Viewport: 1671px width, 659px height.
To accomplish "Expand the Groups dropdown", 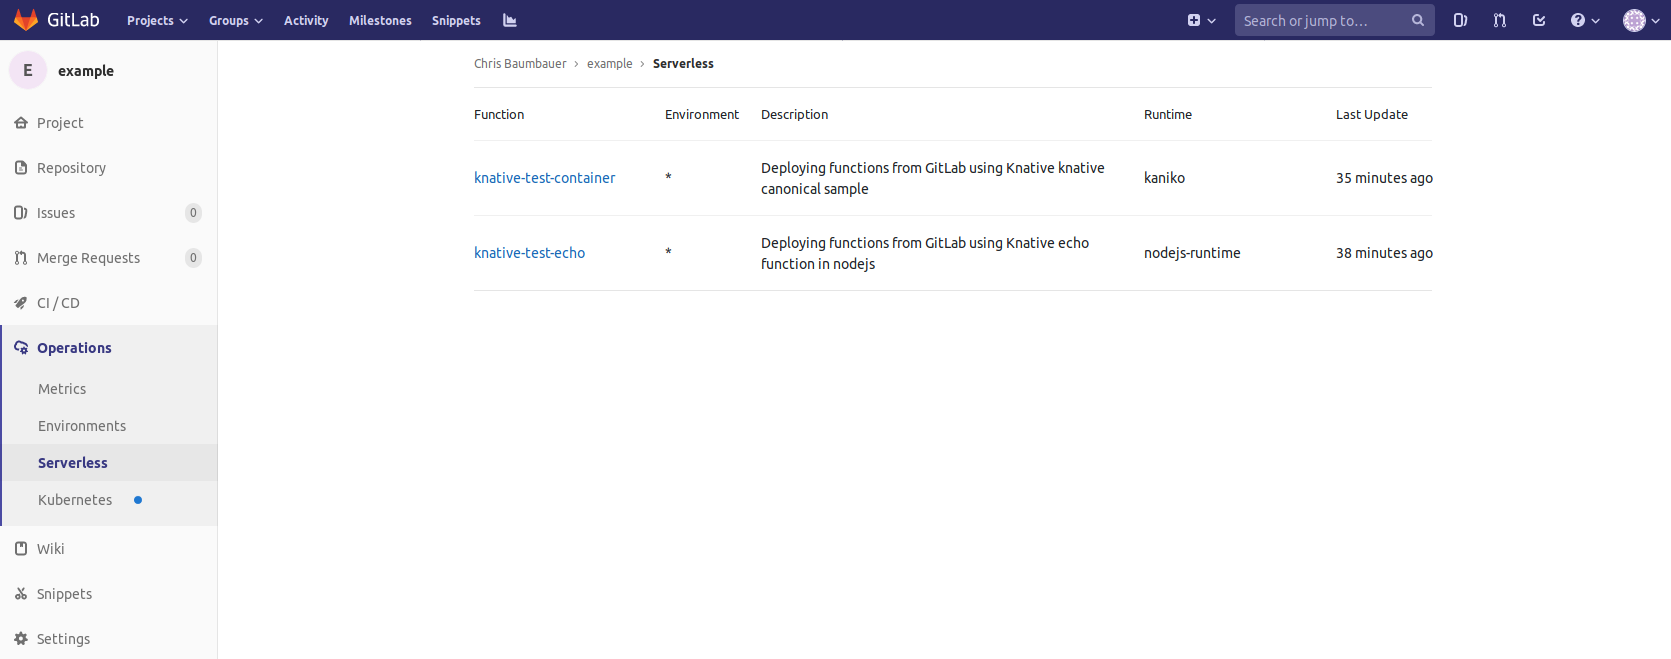I will tap(235, 20).
